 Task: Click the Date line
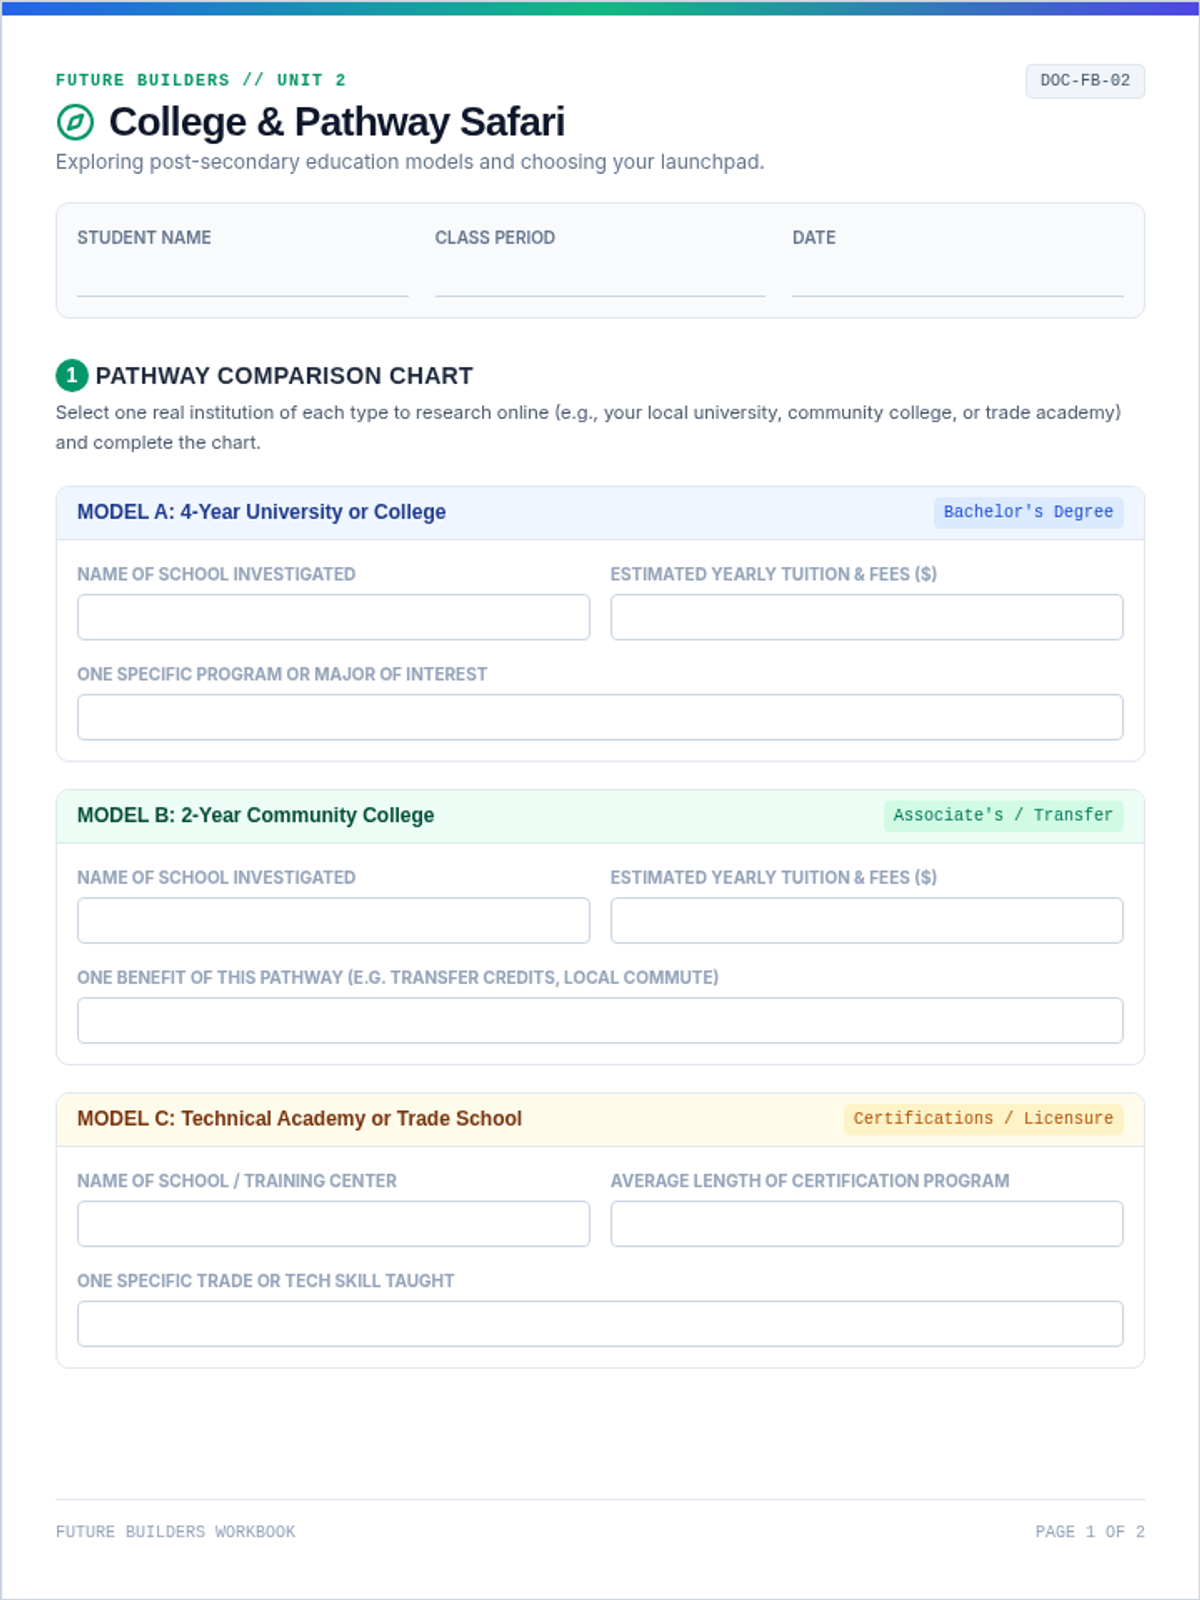(x=958, y=281)
